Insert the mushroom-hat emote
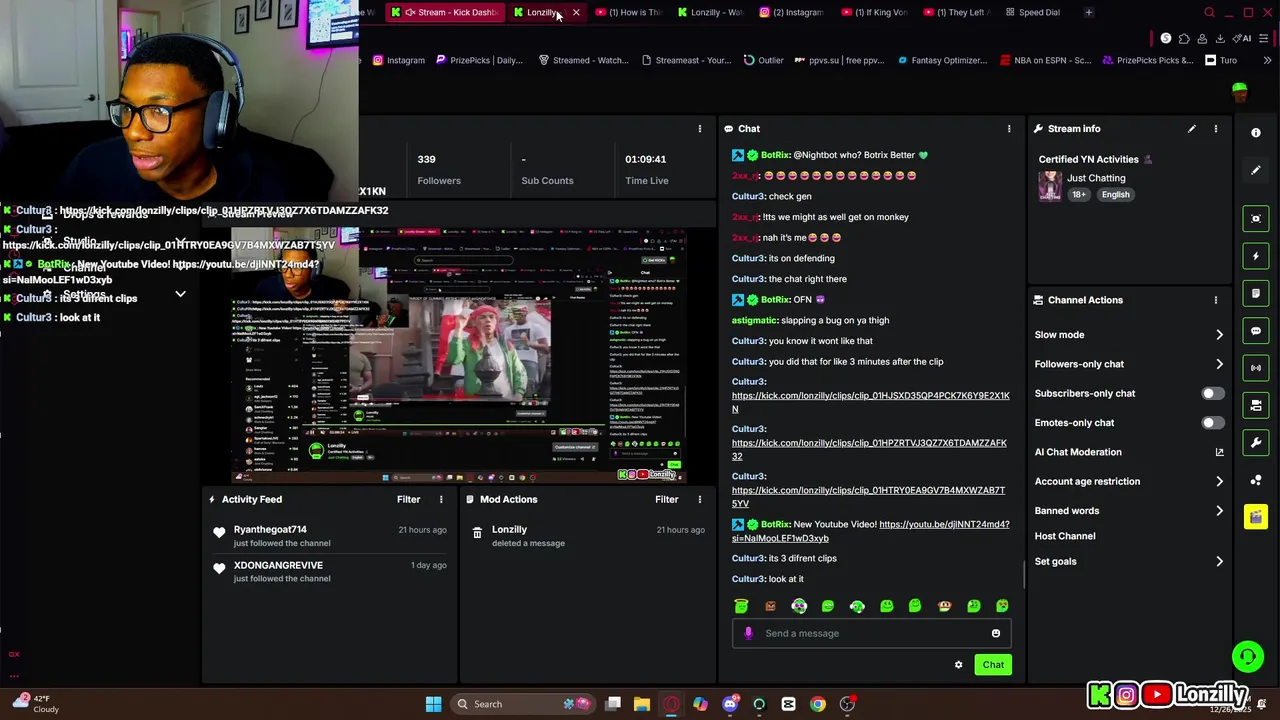Viewport: 1280px width, 720px height. (x=944, y=606)
